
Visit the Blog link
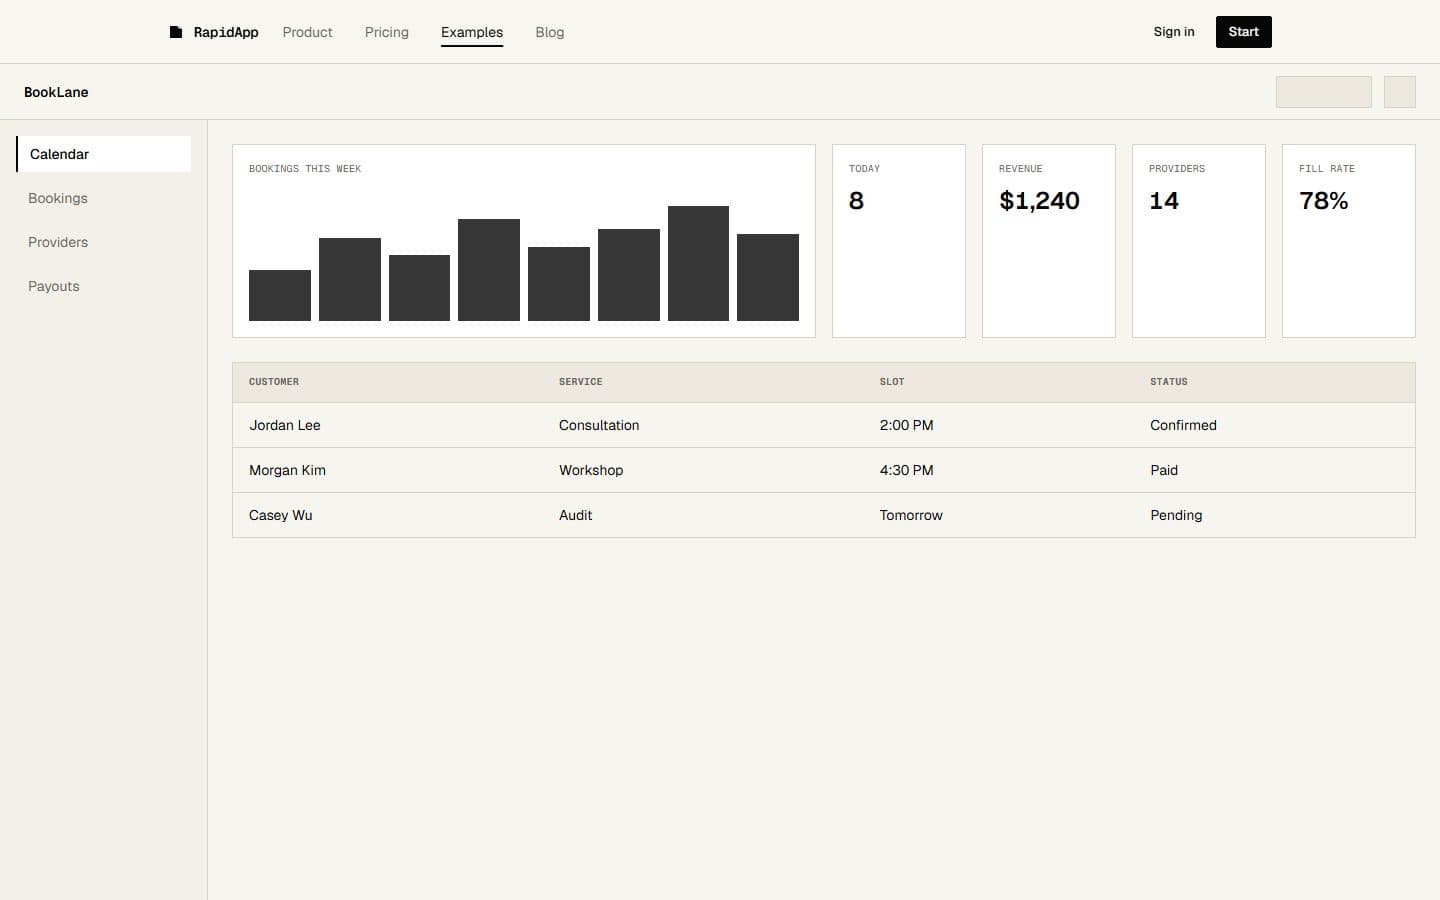point(550,32)
